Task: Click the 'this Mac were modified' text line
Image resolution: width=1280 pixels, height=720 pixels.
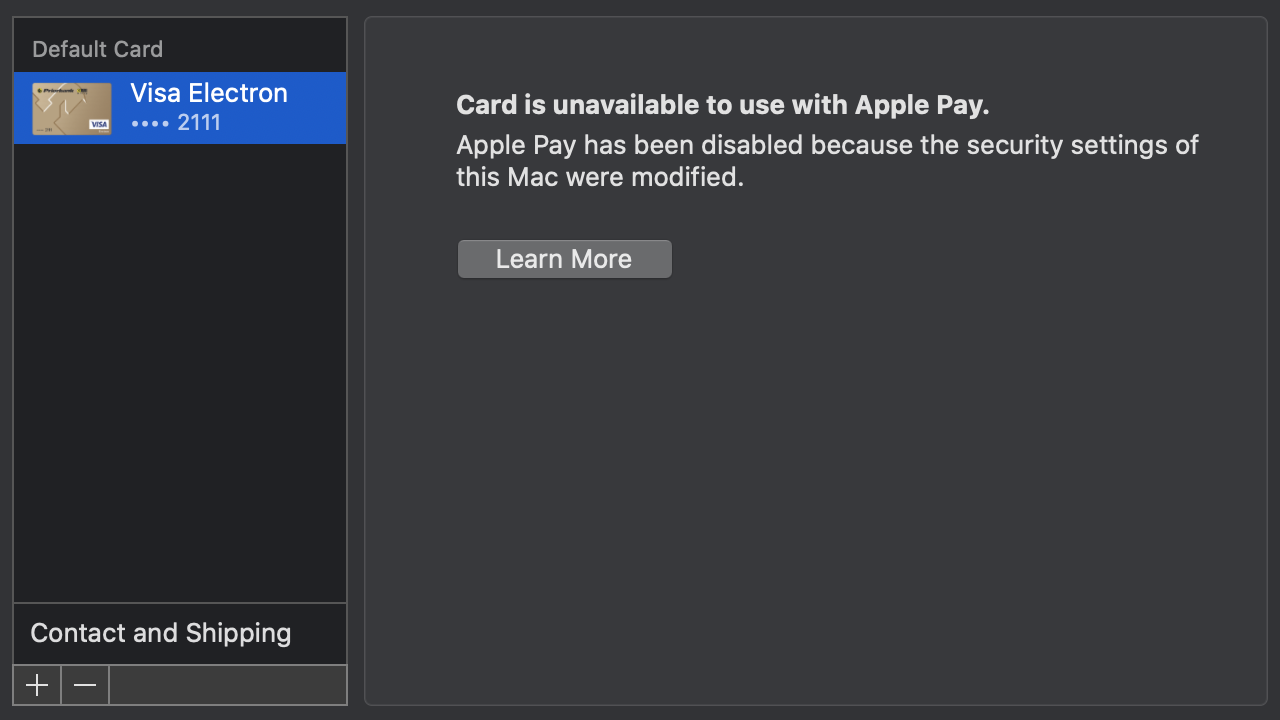Action: point(600,177)
